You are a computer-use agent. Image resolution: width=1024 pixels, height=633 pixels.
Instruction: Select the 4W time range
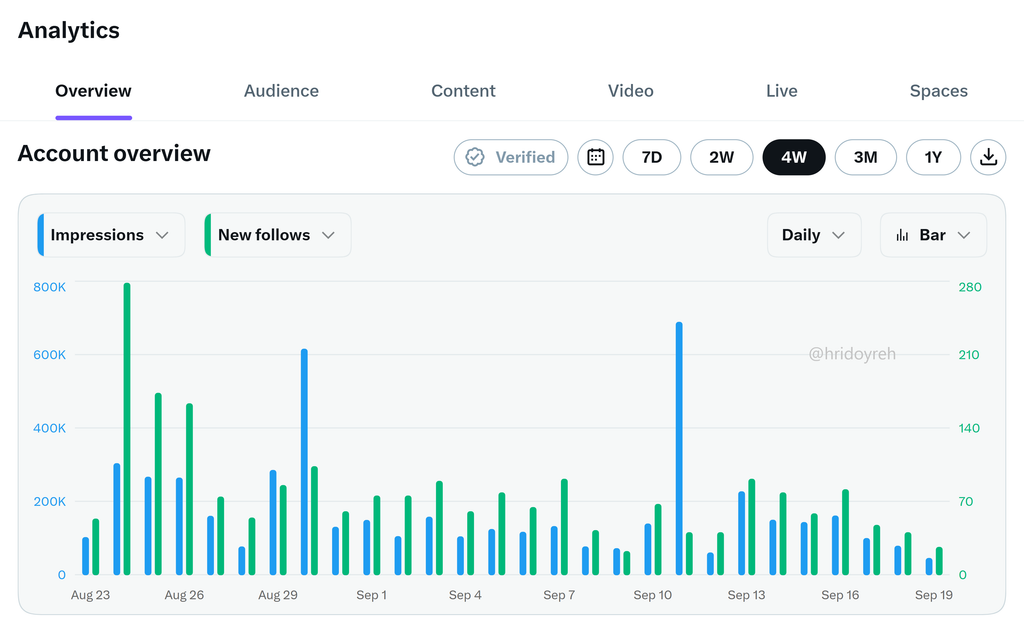[x=794, y=157]
